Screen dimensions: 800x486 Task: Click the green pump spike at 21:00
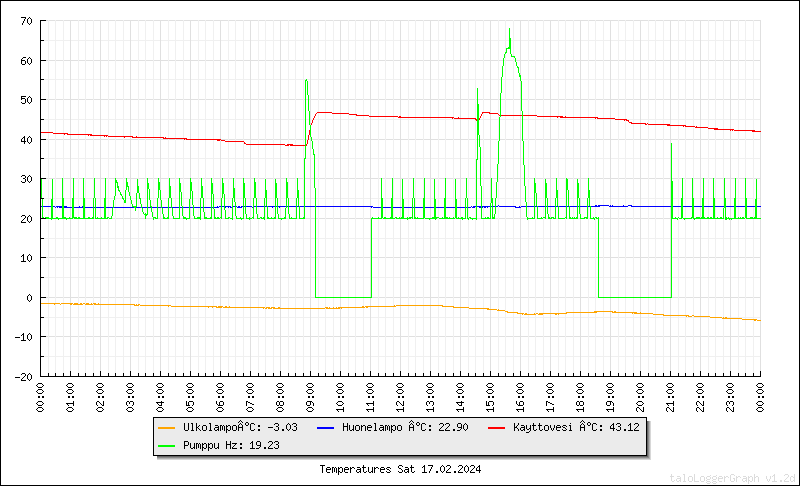(x=671, y=145)
